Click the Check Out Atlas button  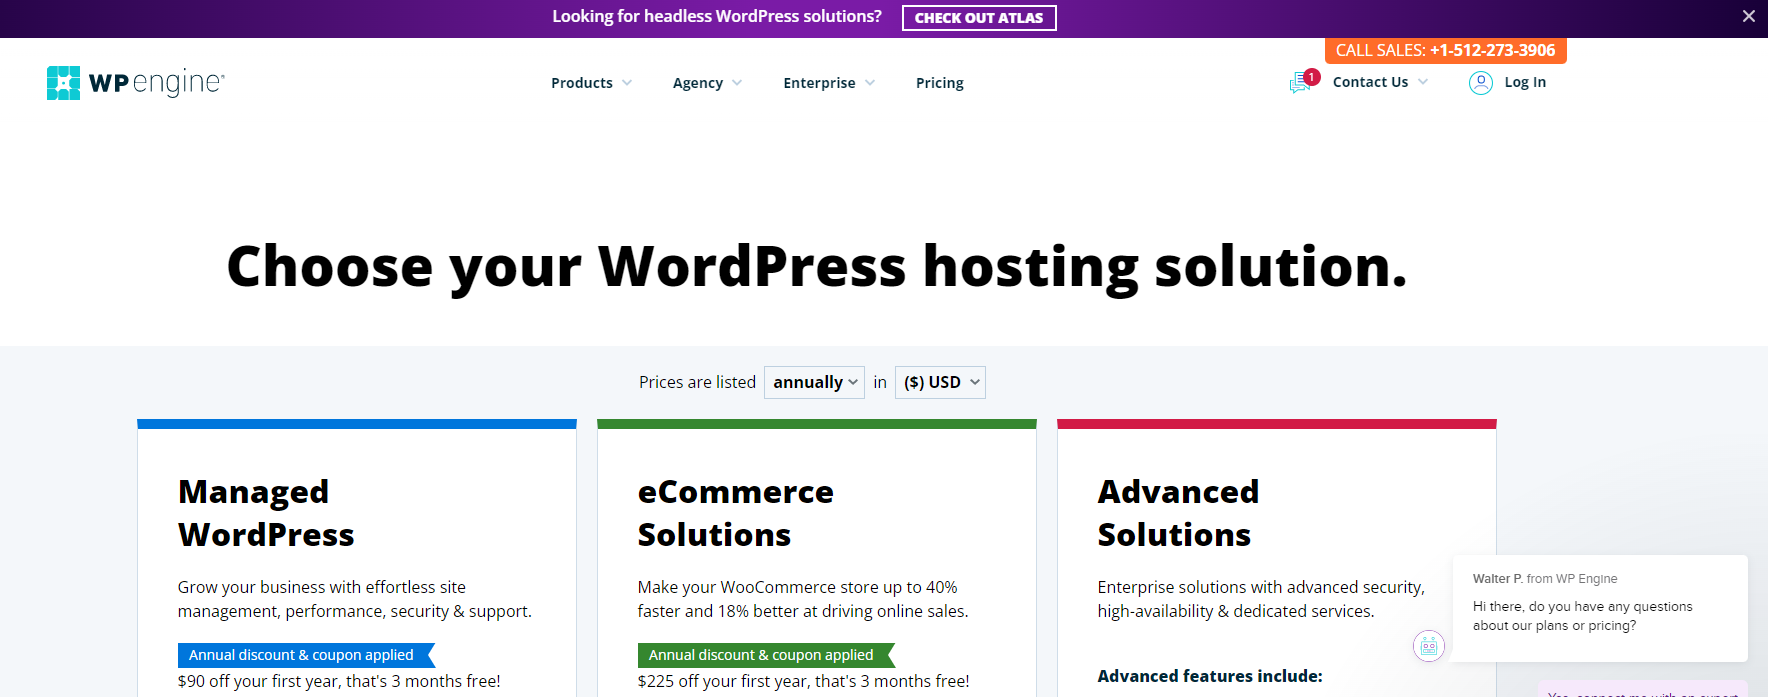(979, 18)
